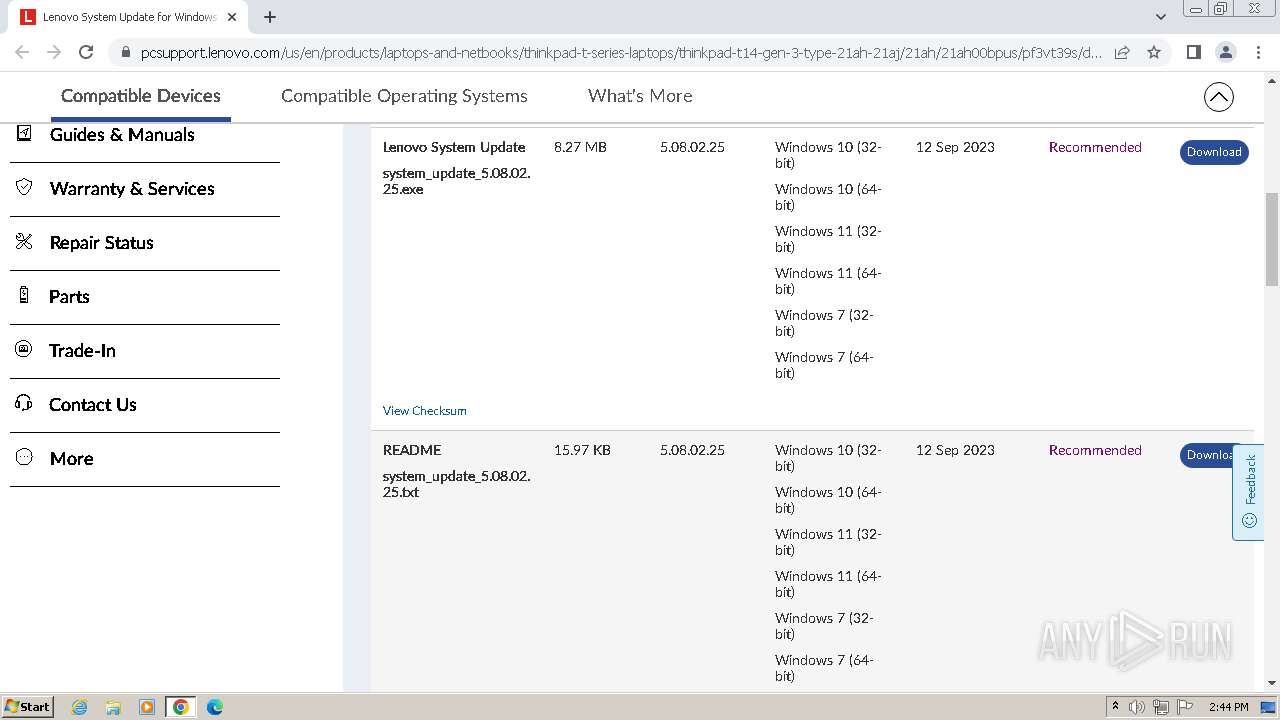
Task: Click the Trade-In icon
Action: click(x=25, y=350)
